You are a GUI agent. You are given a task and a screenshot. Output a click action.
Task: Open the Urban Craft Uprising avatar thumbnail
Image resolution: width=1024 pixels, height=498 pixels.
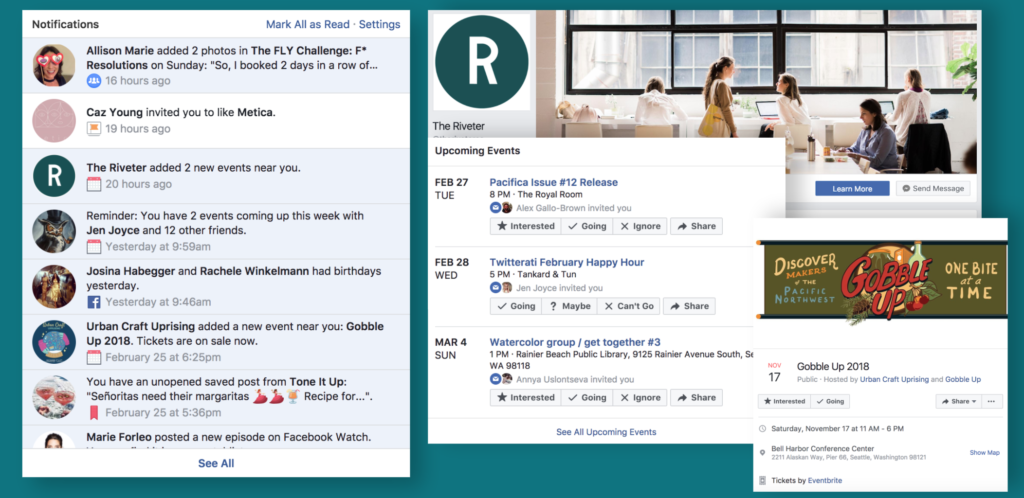(x=54, y=342)
